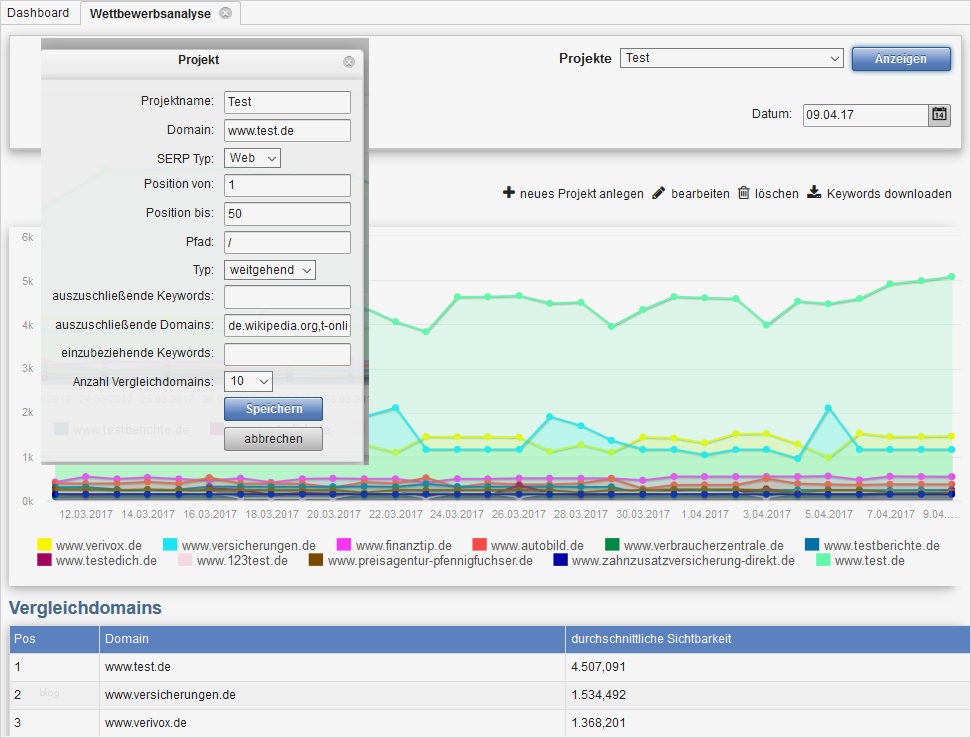
Task: Focus the Pfad input field
Action: pyautogui.click(x=287, y=242)
